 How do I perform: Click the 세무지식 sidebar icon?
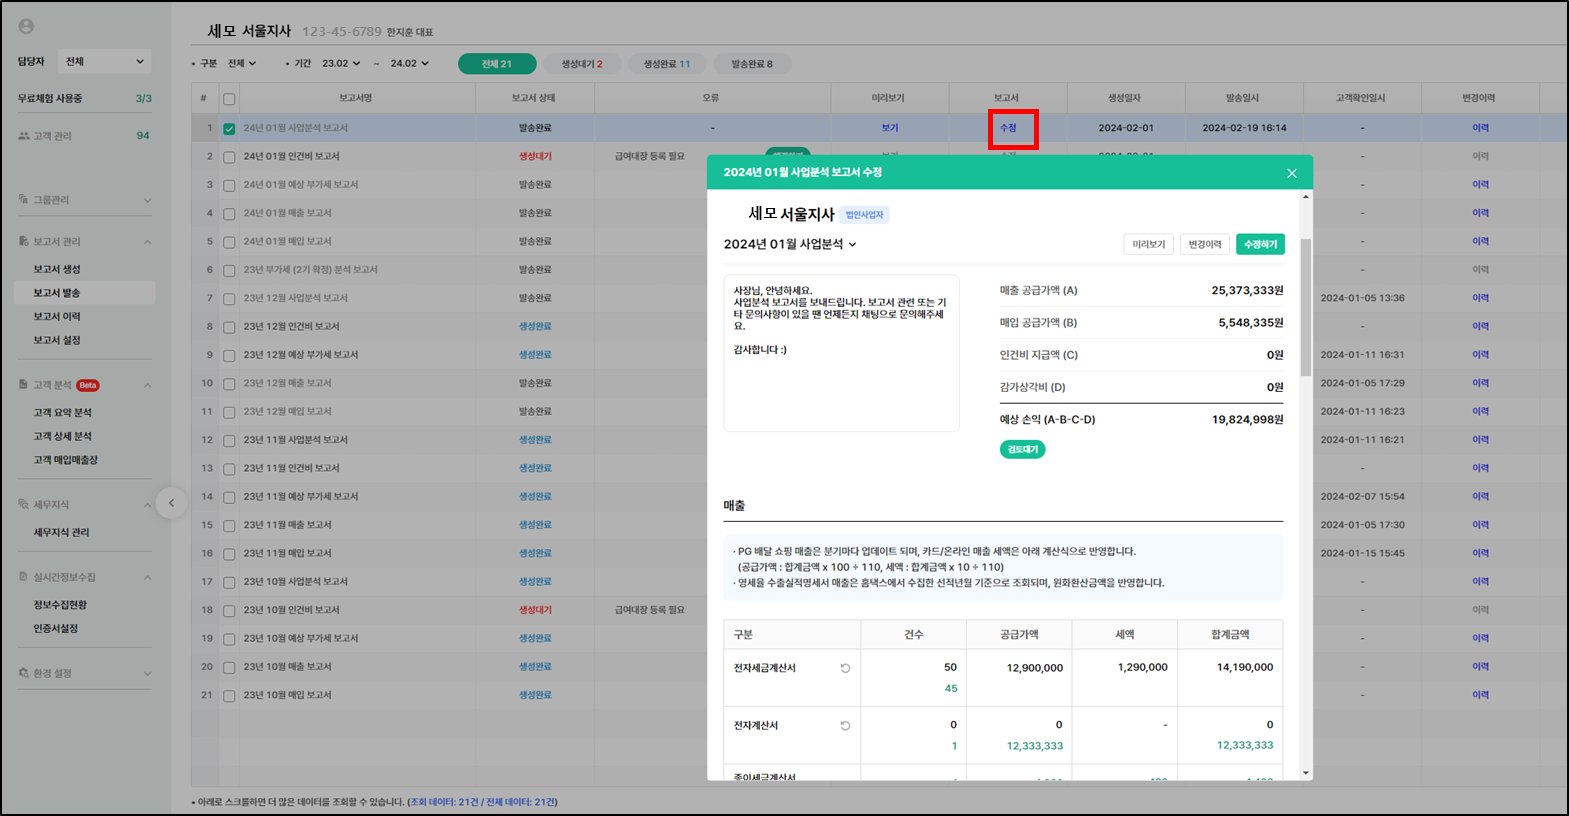24,505
